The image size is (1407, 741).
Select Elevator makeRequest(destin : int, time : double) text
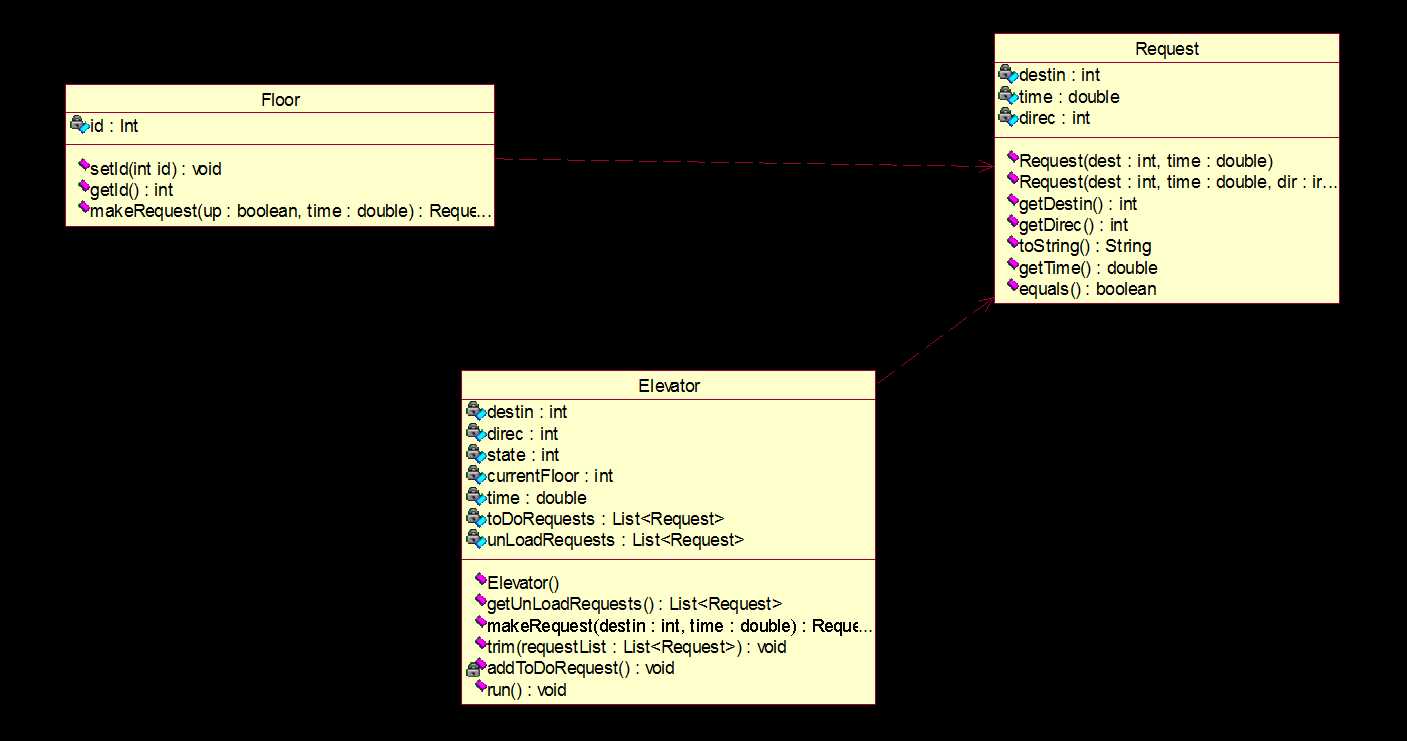[x=680, y=626]
